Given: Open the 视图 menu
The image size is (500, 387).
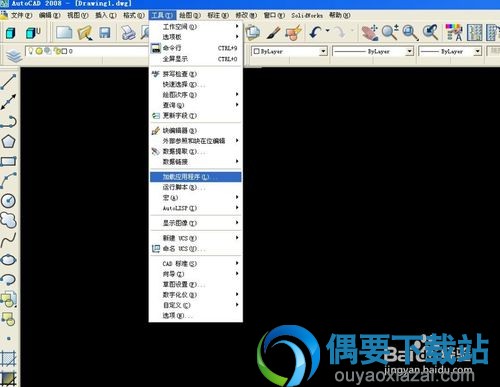Looking at the screenshot, I should (78, 15).
